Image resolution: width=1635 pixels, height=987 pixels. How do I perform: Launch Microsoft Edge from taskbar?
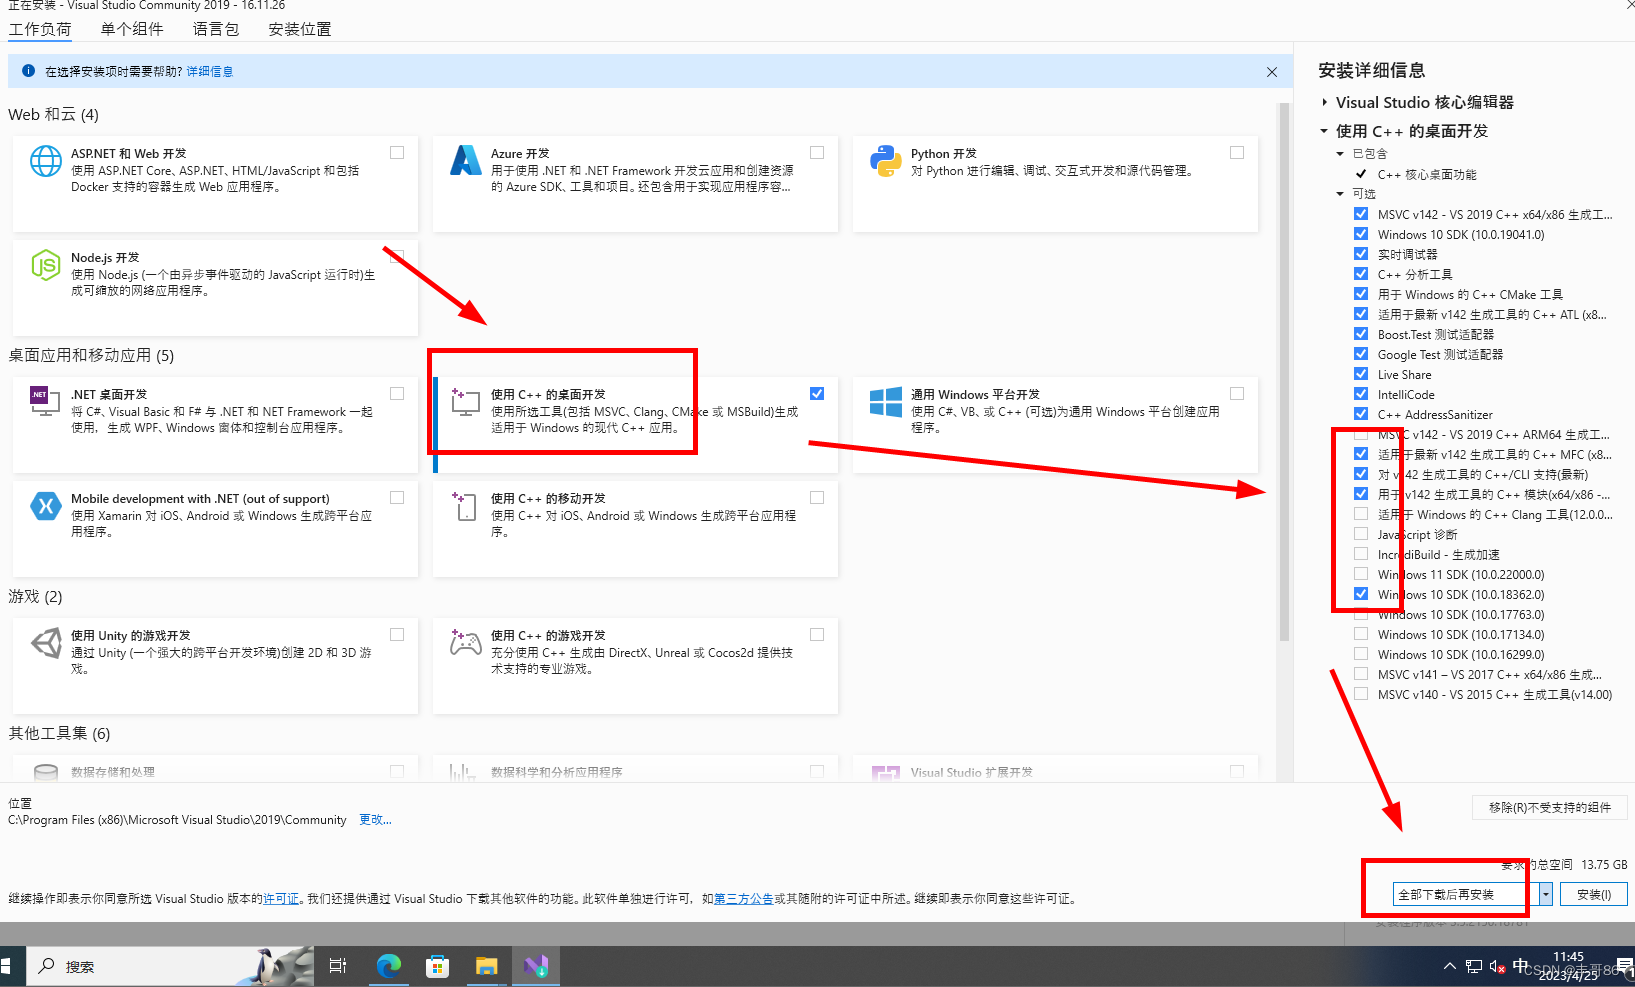coord(388,966)
